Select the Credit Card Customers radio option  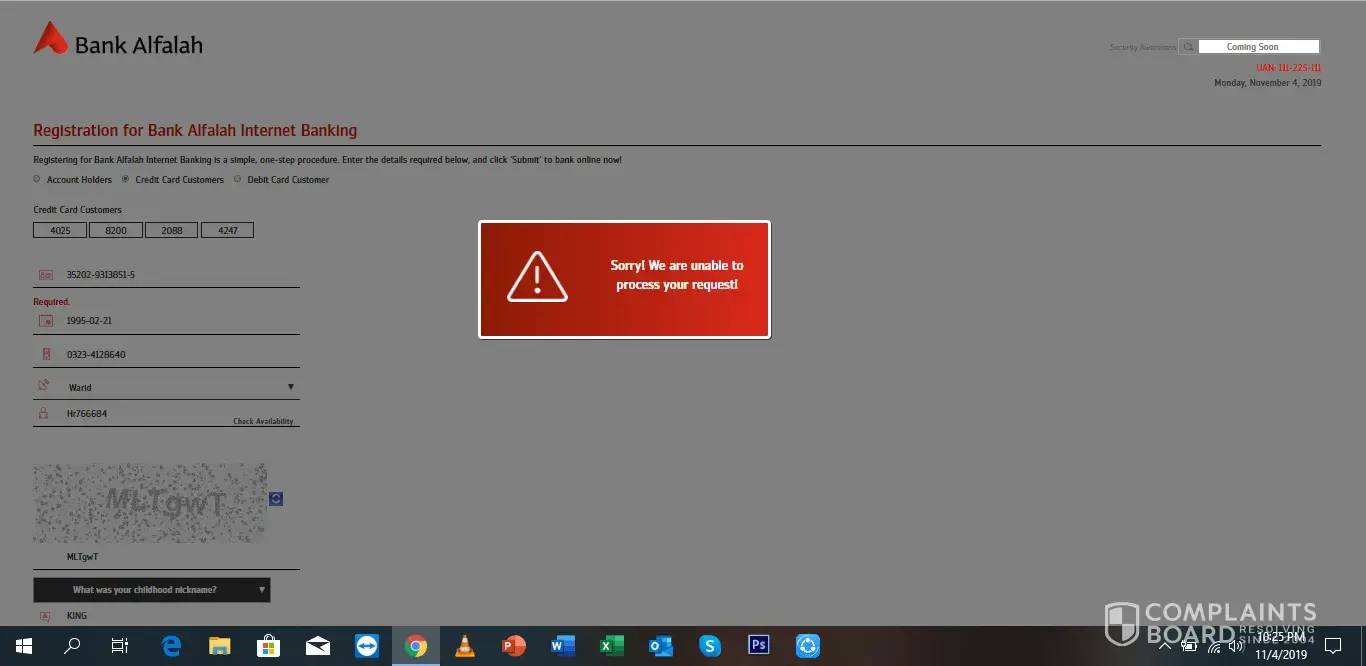(x=126, y=179)
